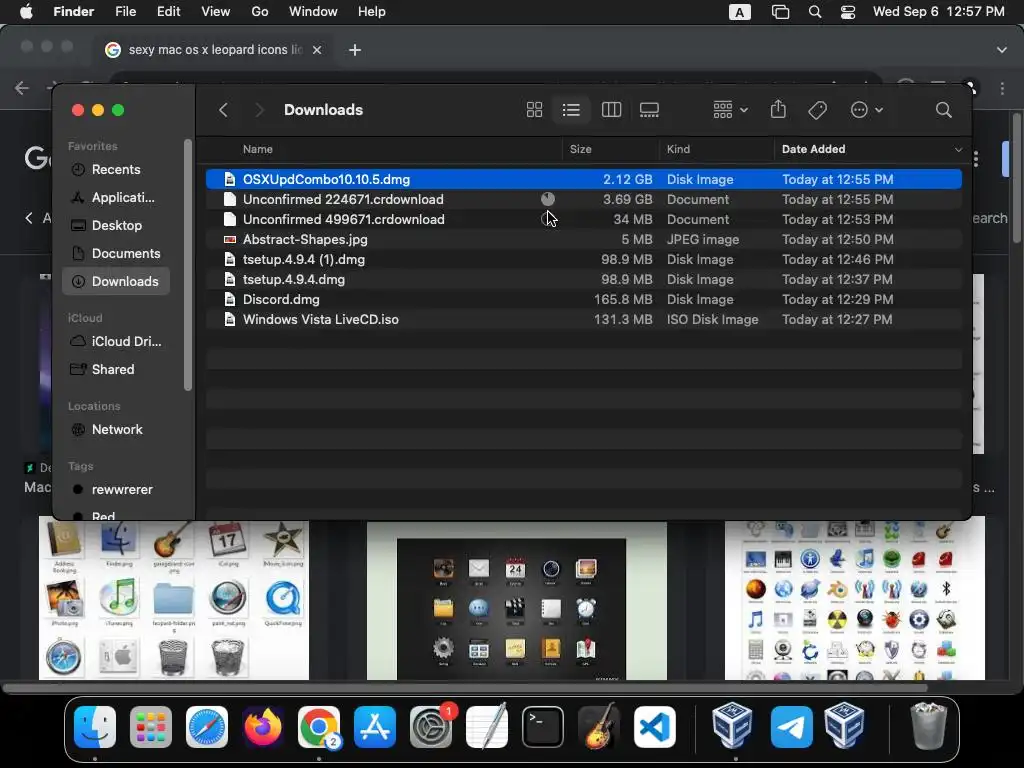The height and width of the screenshot is (768, 1024).
Task: Select Discord.dmg file
Action: (x=583, y=299)
